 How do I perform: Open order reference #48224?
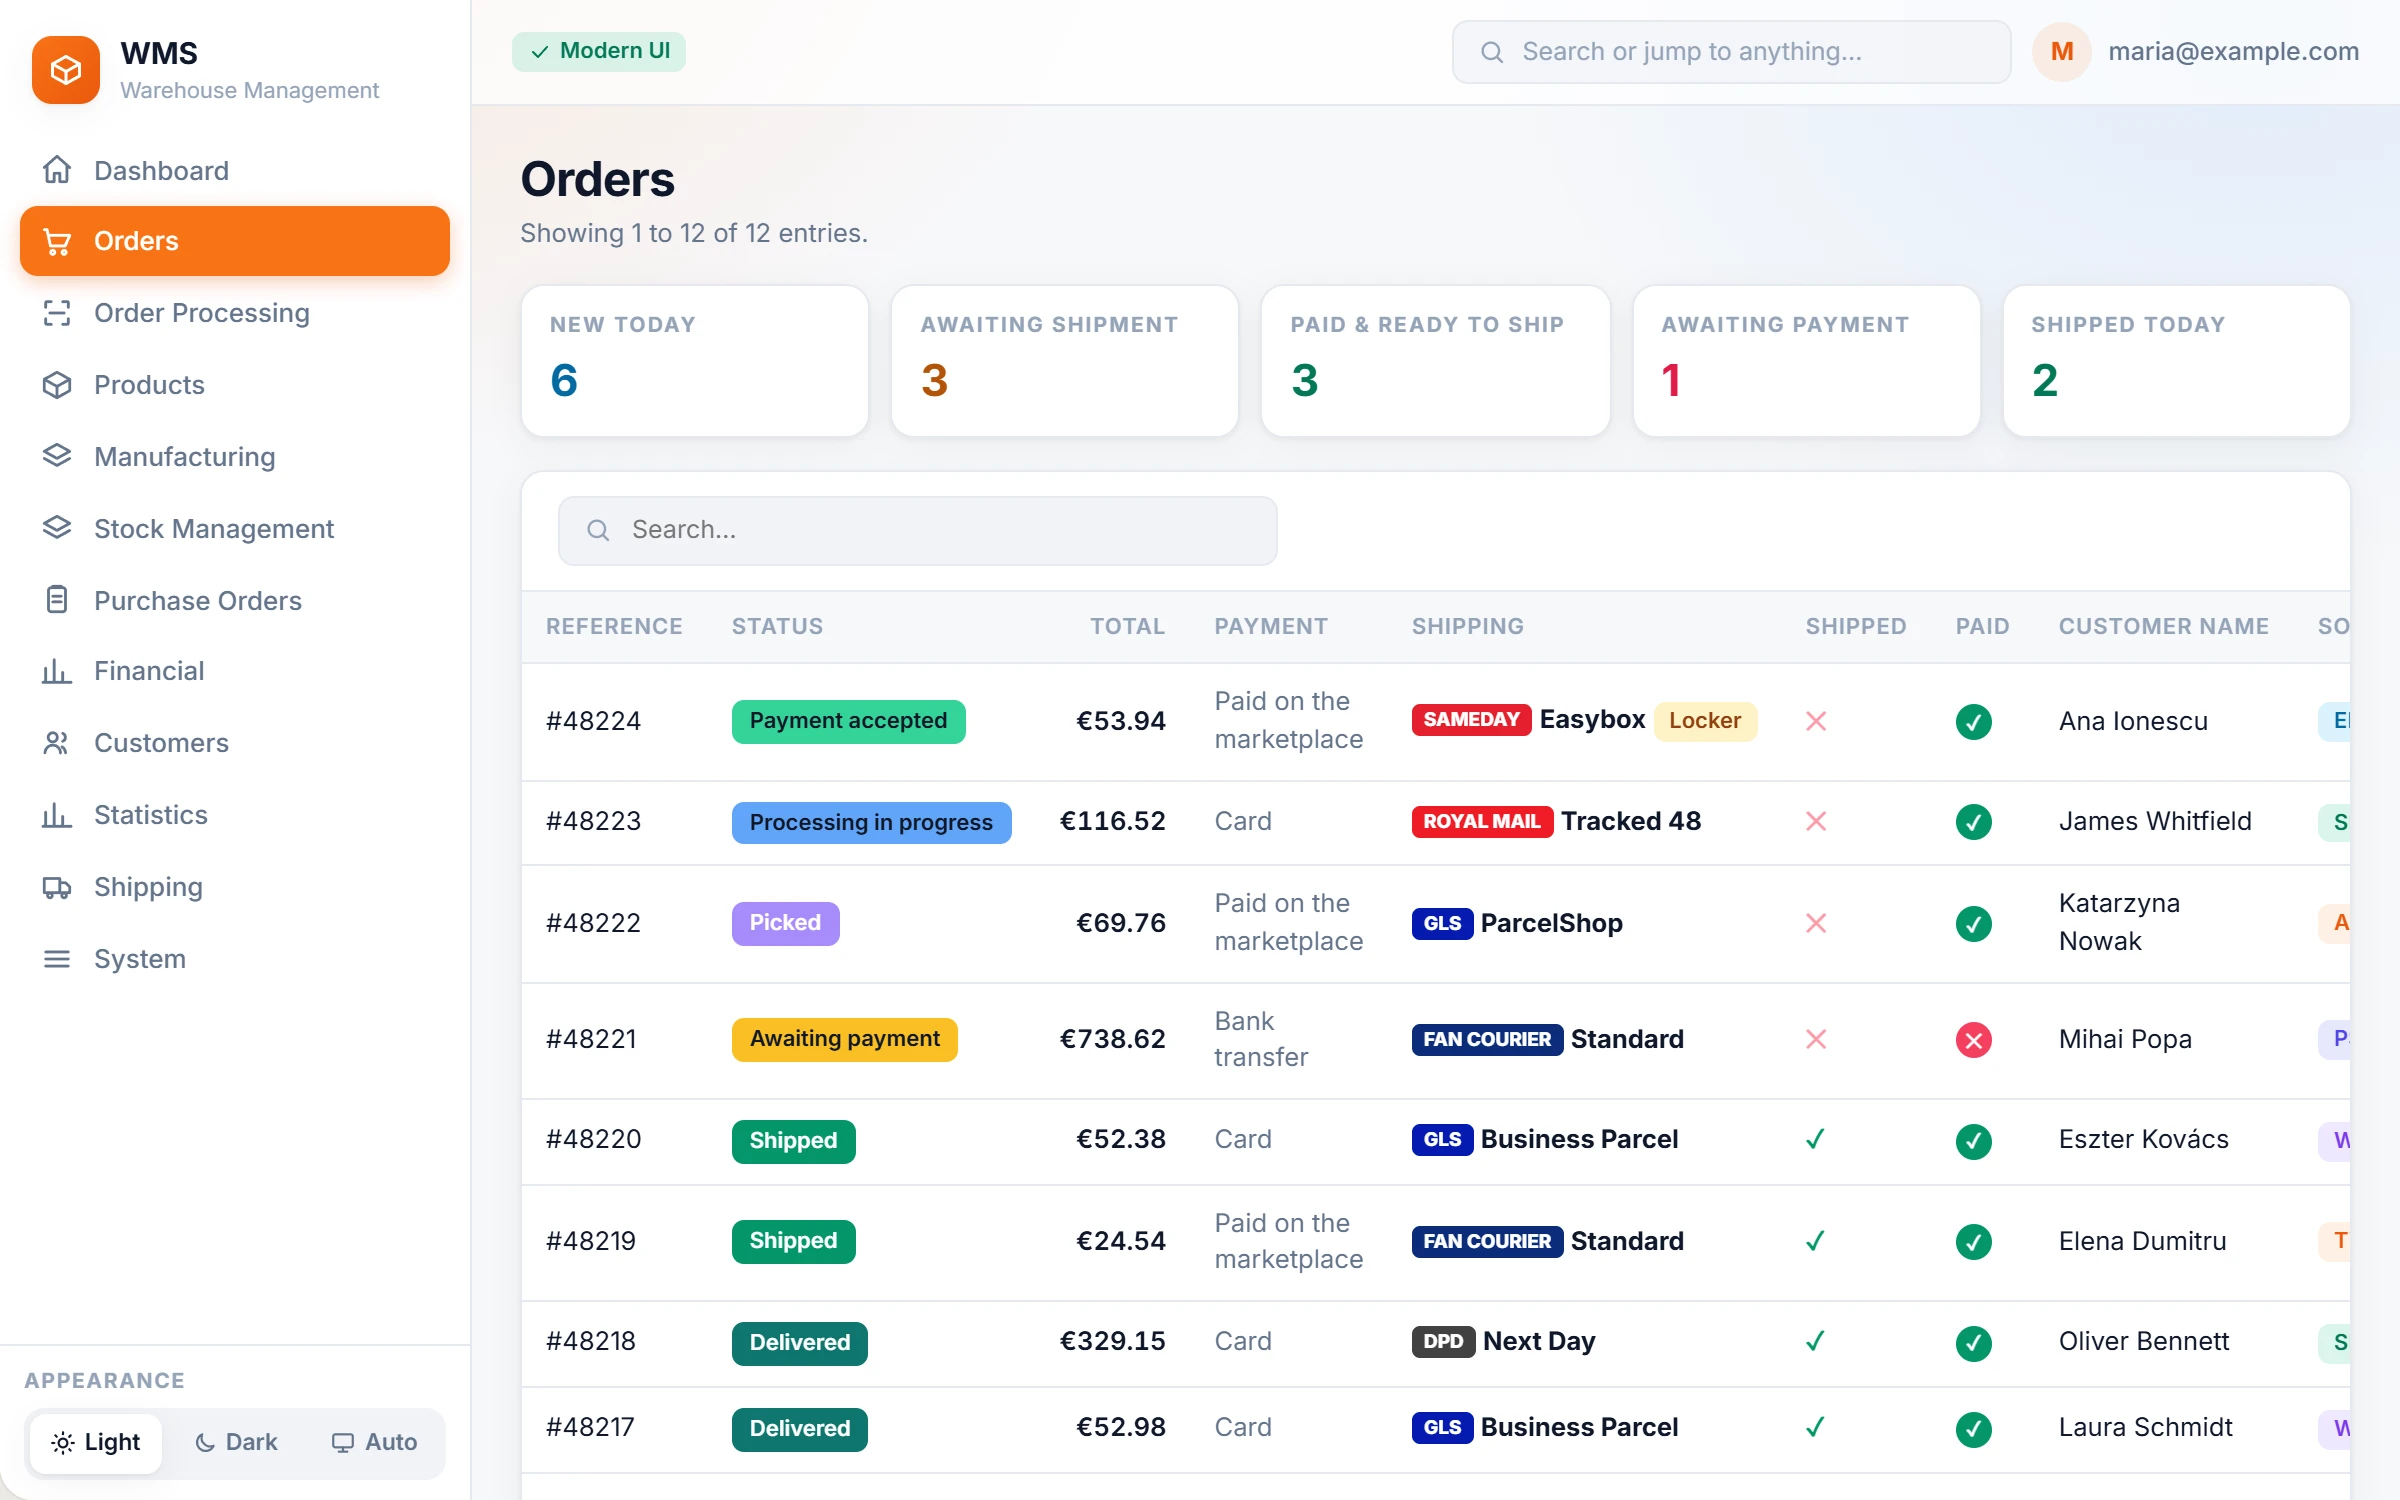tap(593, 721)
